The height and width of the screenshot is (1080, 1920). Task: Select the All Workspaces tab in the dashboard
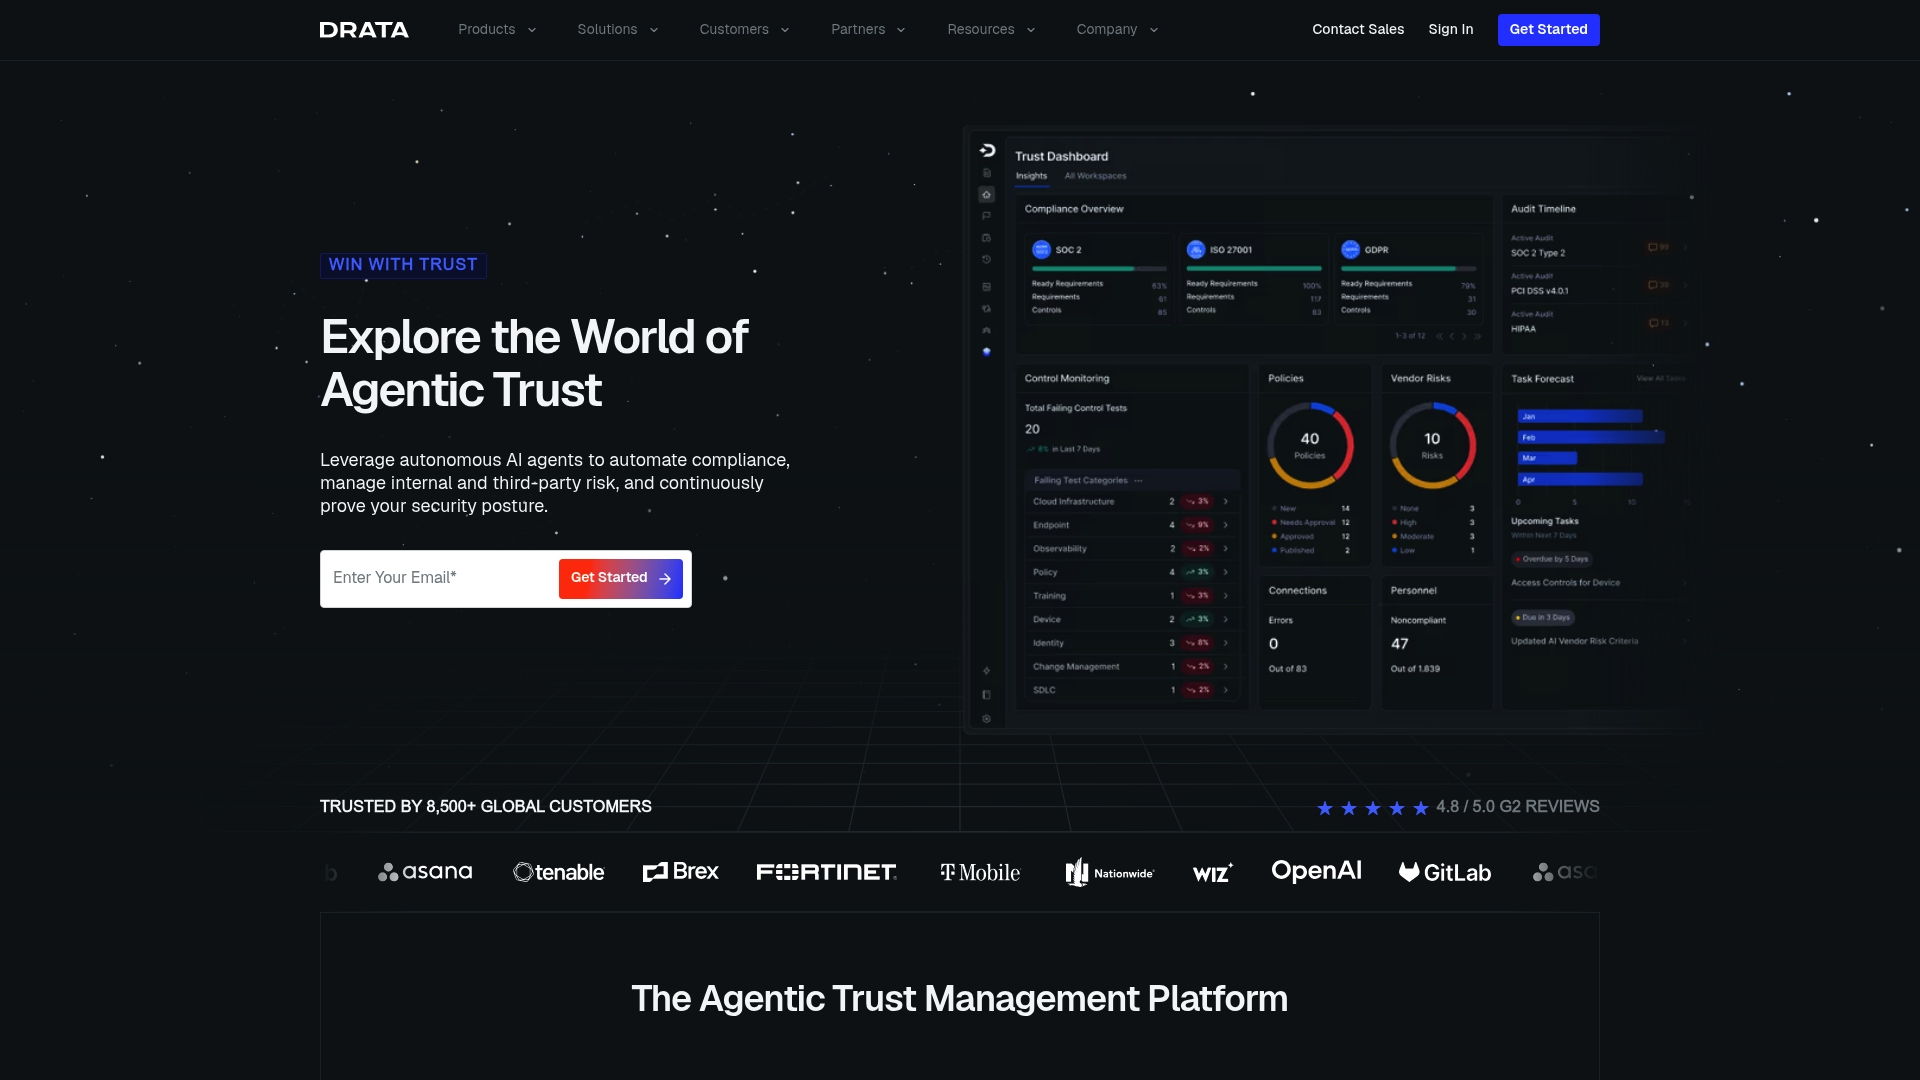[1095, 176]
